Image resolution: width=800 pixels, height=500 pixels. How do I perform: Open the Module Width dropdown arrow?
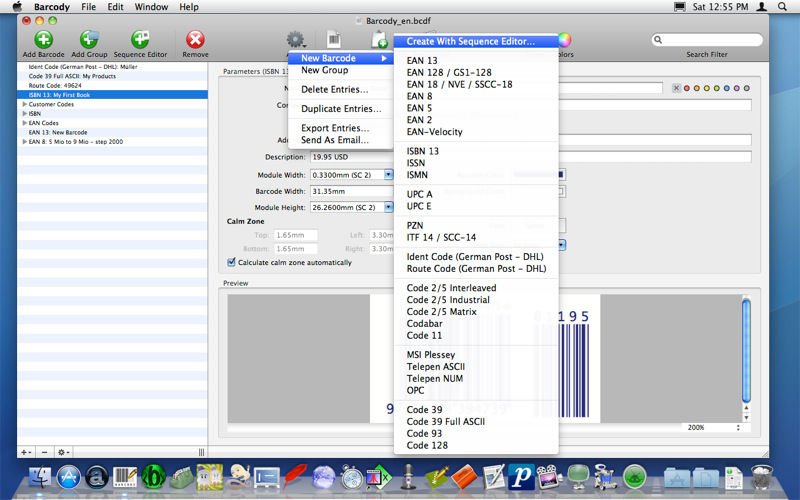pos(388,175)
